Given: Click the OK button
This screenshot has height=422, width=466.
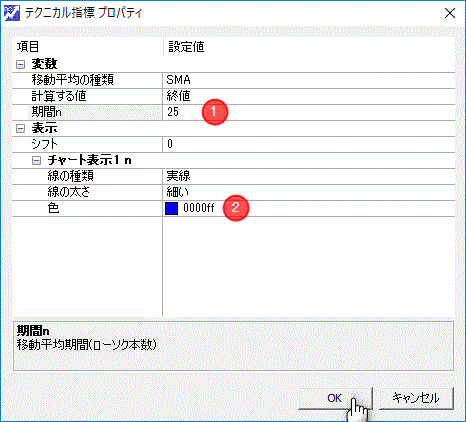Looking at the screenshot, I should point(335,398).
